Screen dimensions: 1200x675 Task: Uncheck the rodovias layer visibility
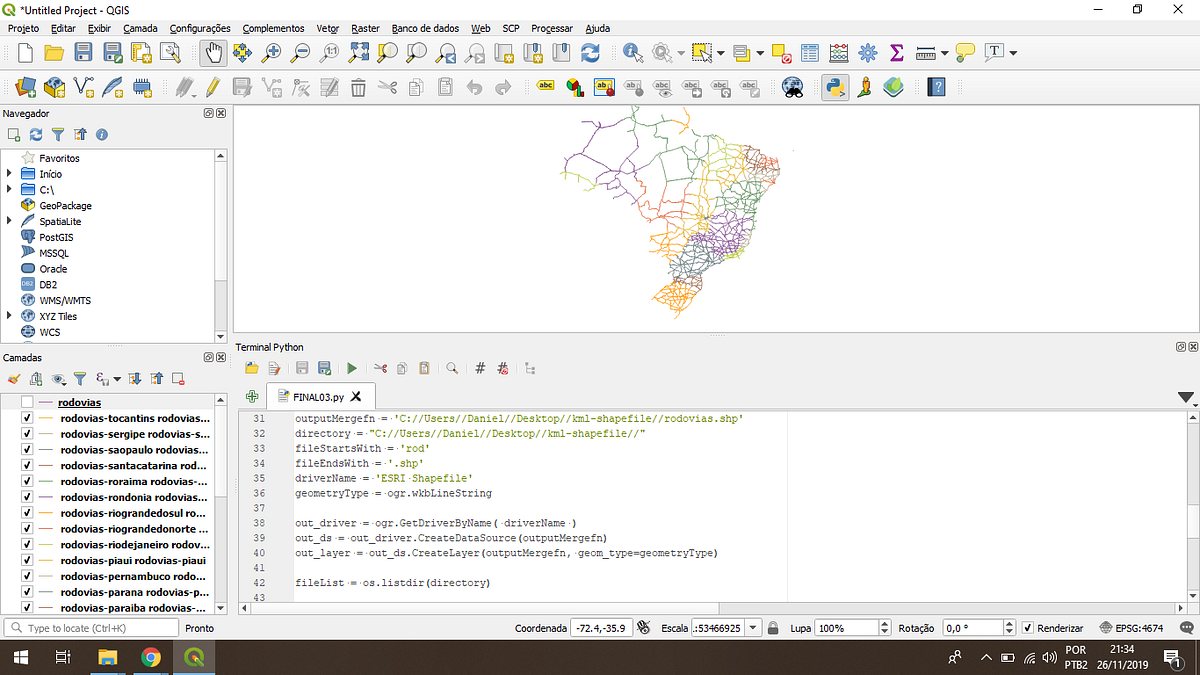29,402
